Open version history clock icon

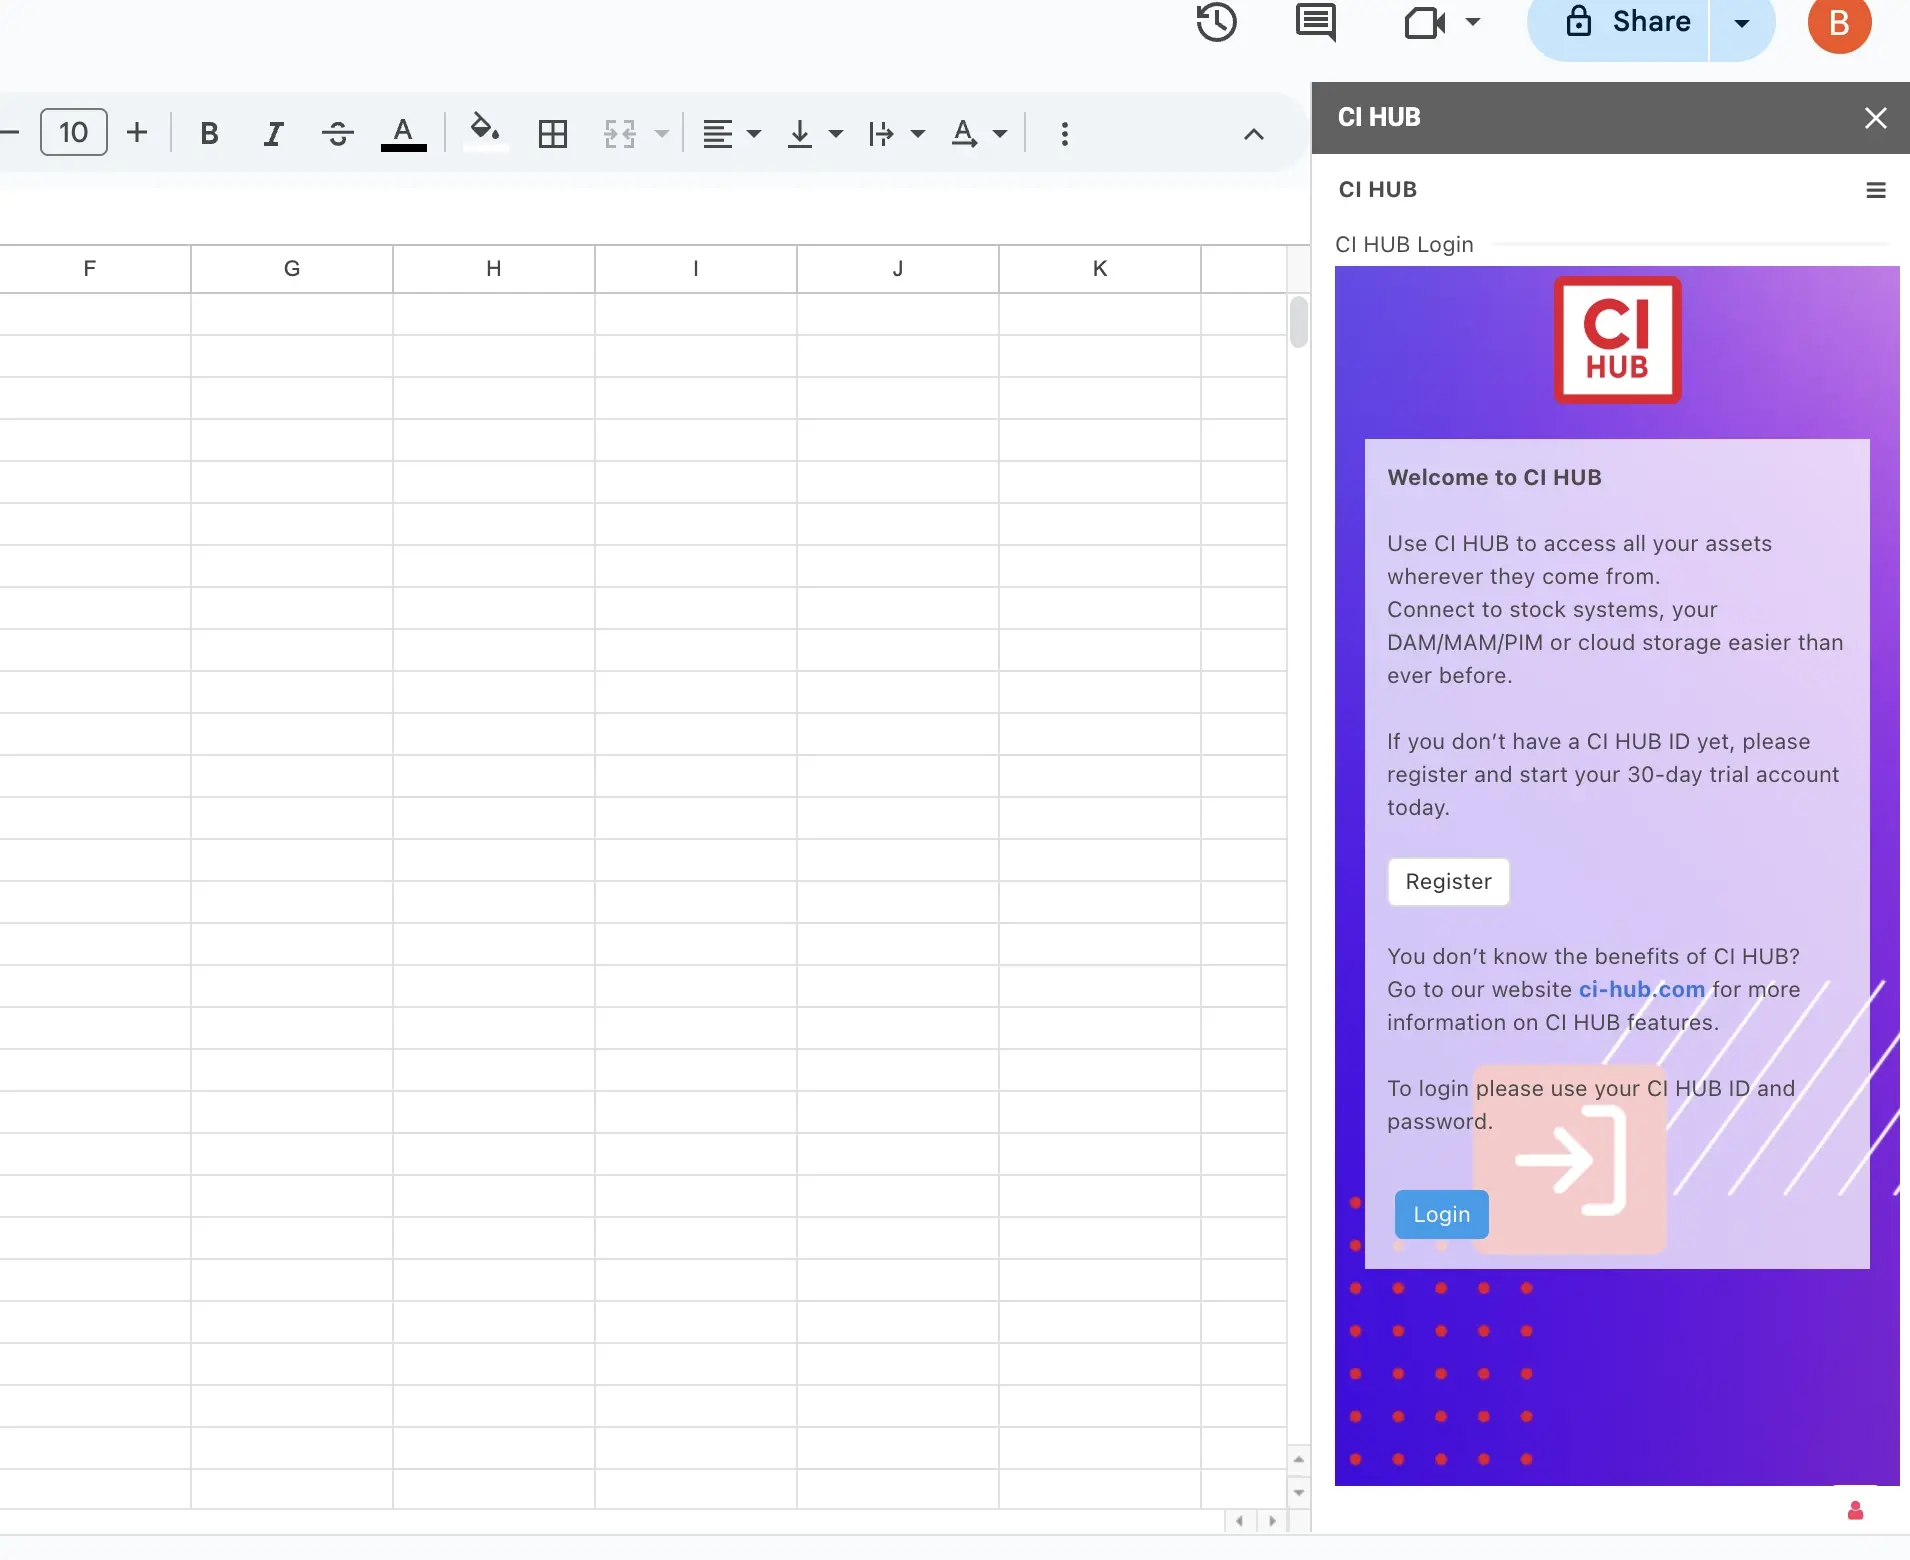tap(1216, 22)
